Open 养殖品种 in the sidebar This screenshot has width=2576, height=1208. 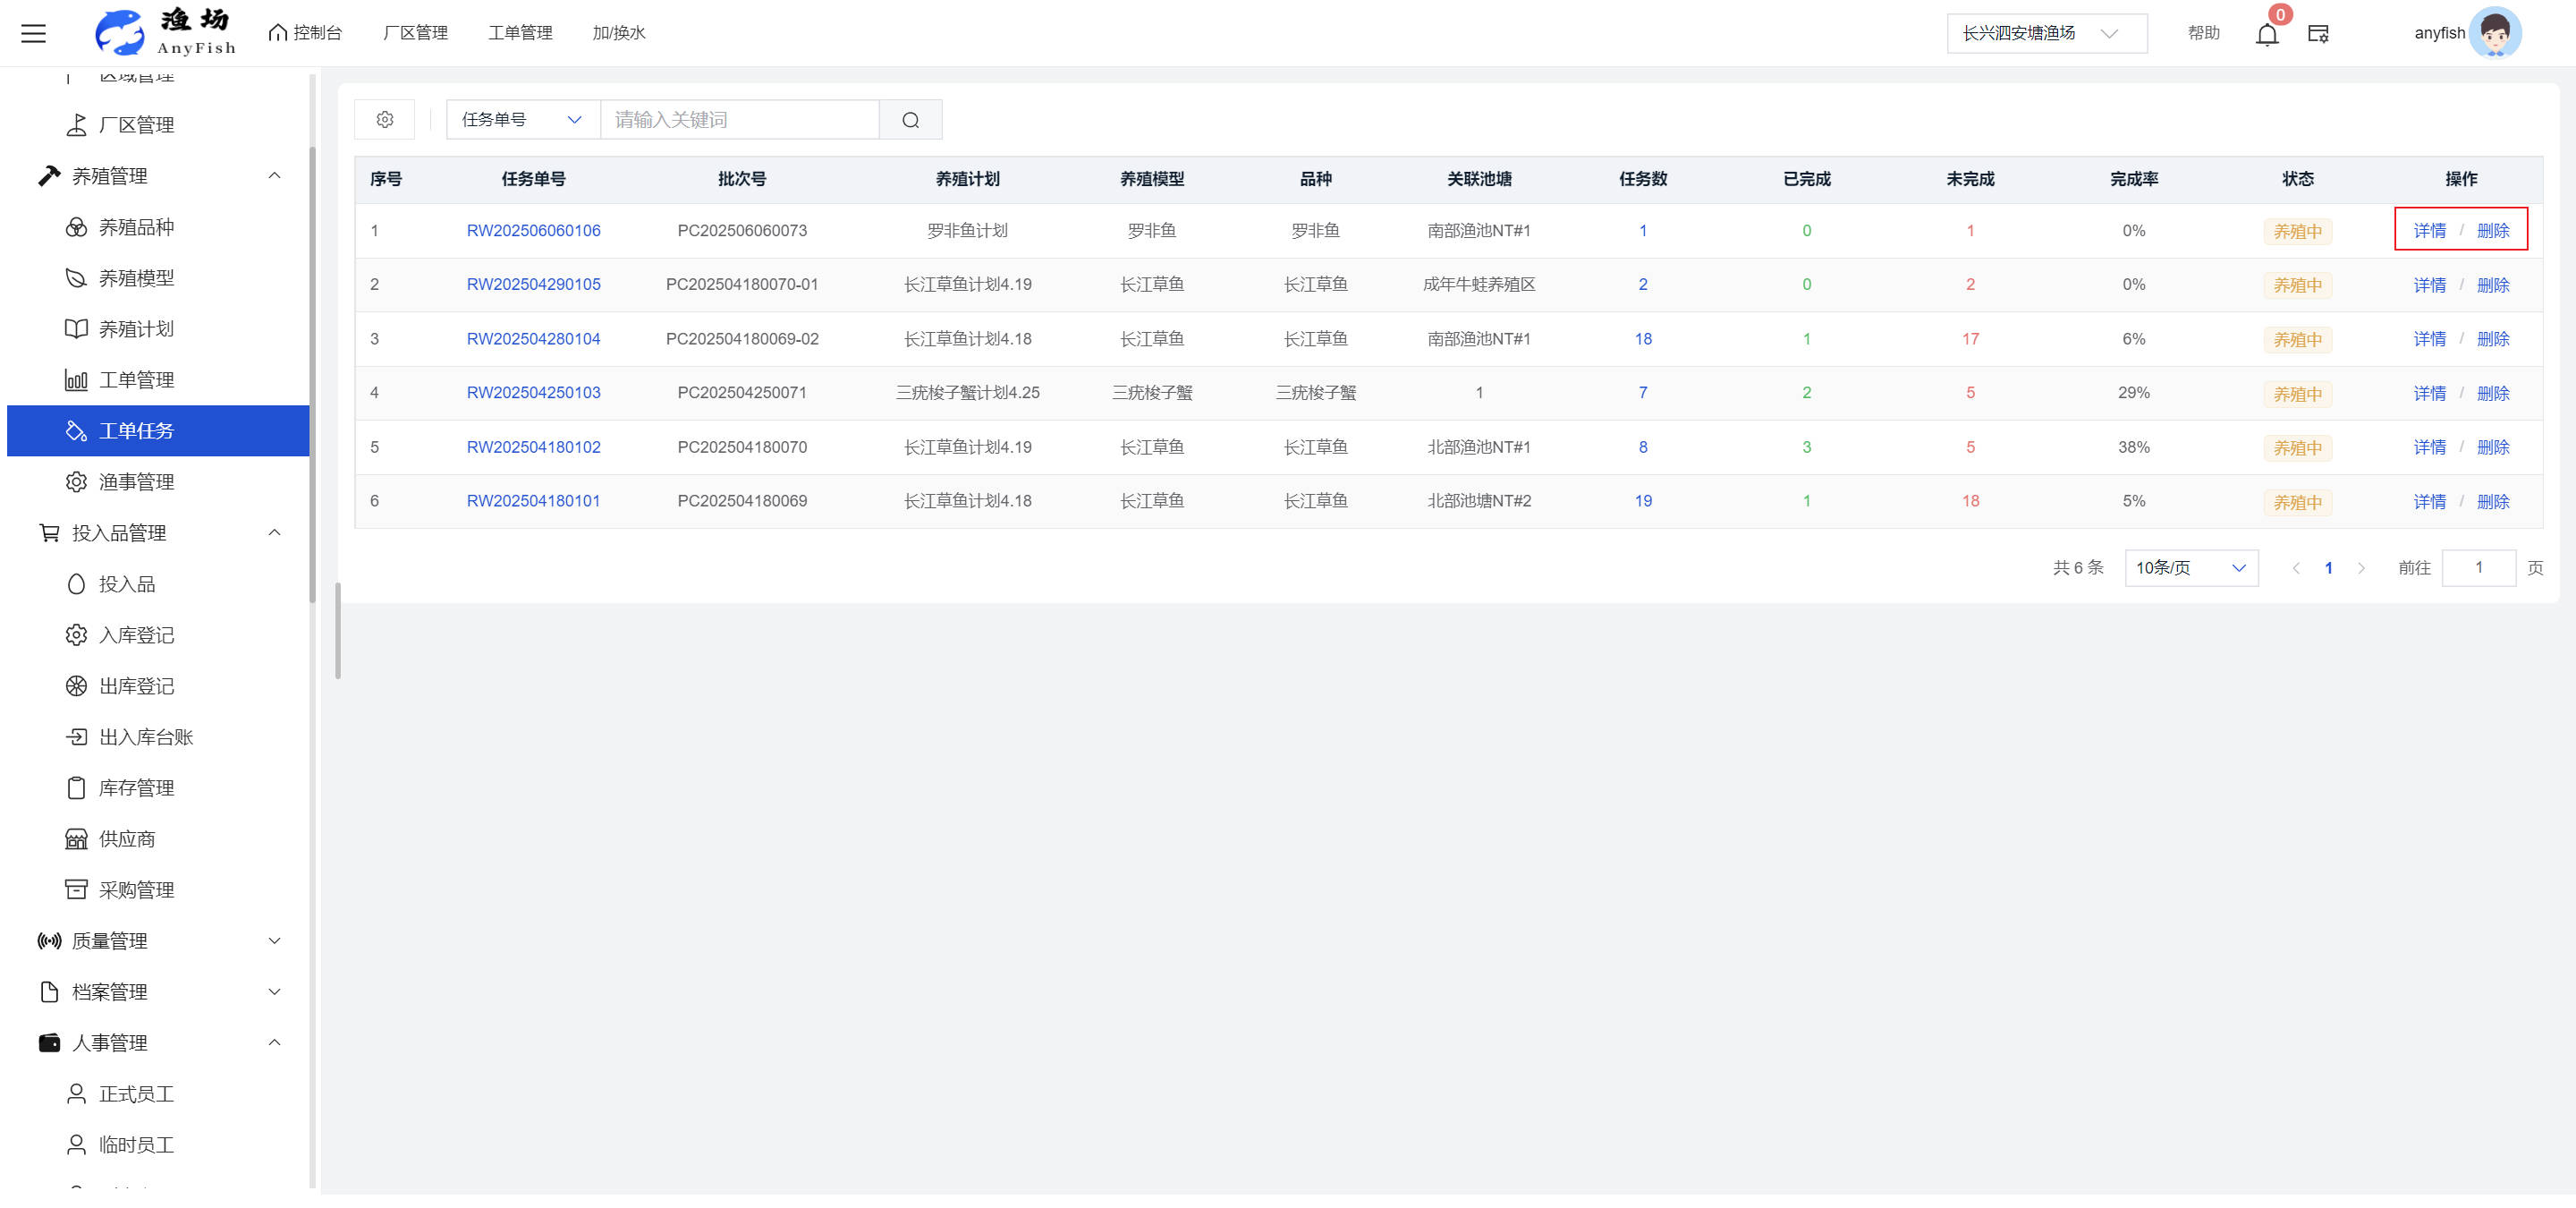136,227
